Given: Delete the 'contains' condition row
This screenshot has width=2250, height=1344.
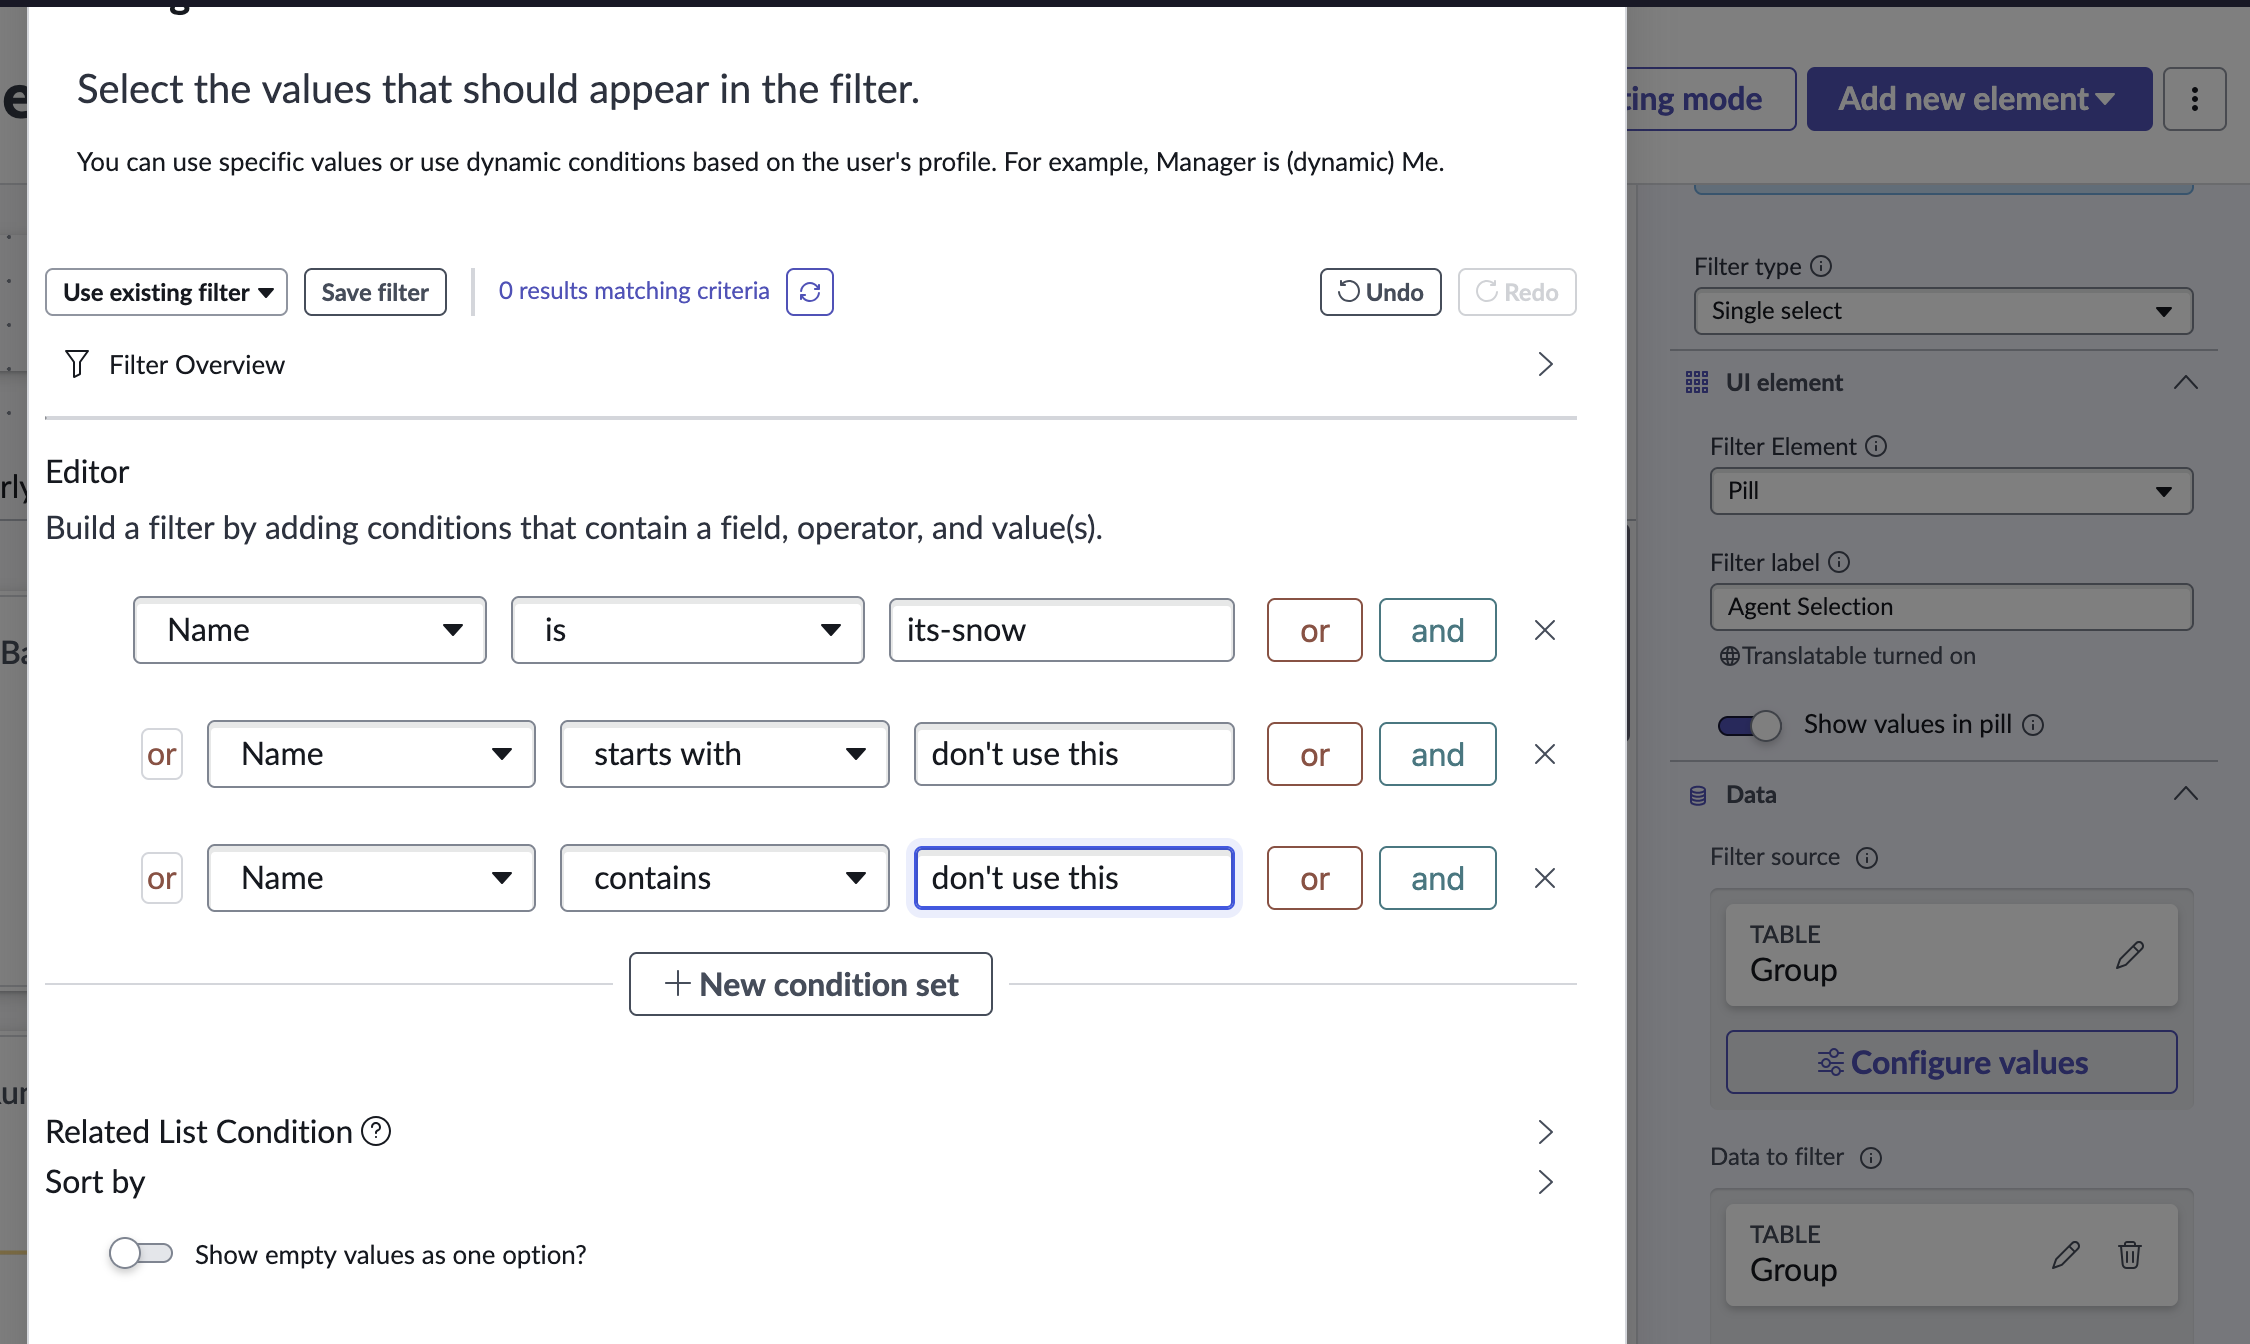Looking at the screenshot, I should [1544, 878].
